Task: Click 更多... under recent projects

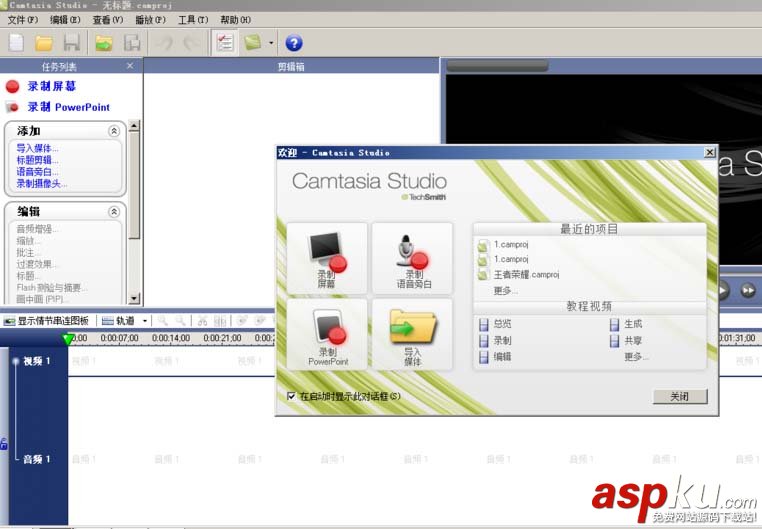Action: coord(505,290)
